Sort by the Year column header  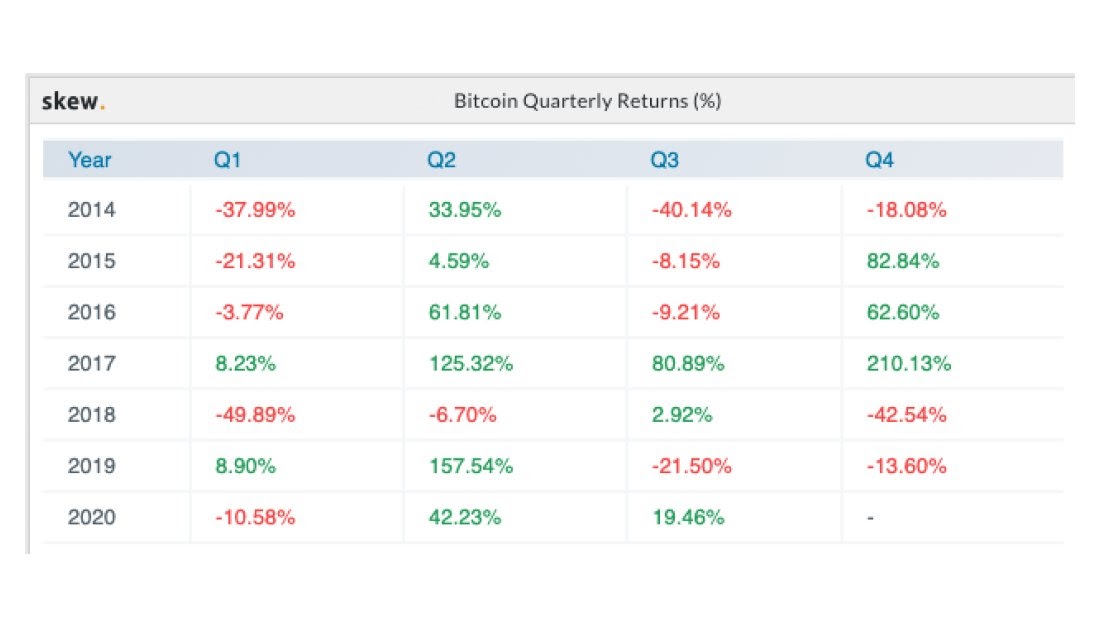point(90,160)
